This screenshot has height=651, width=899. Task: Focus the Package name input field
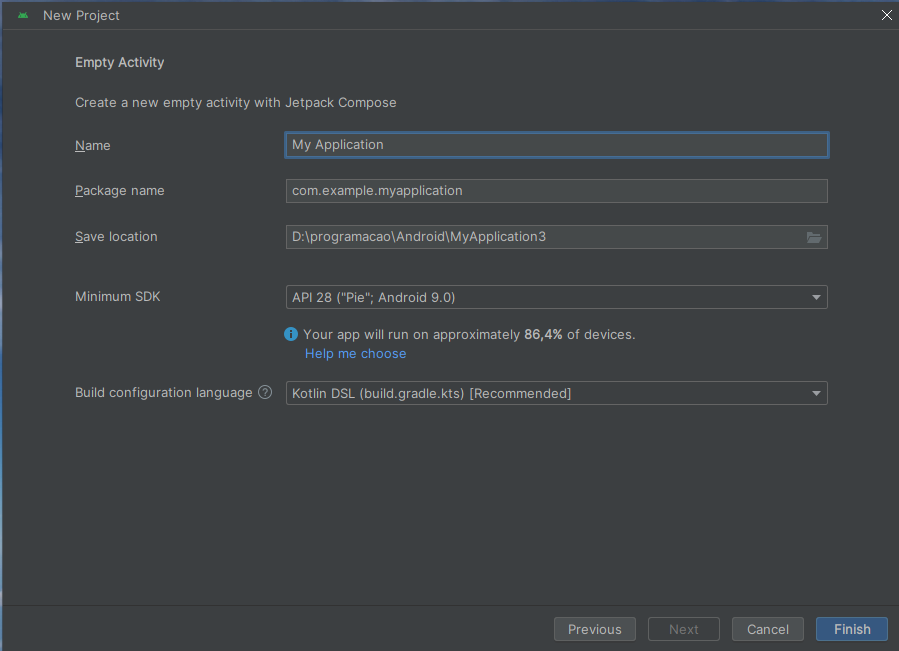click(557, 190)
